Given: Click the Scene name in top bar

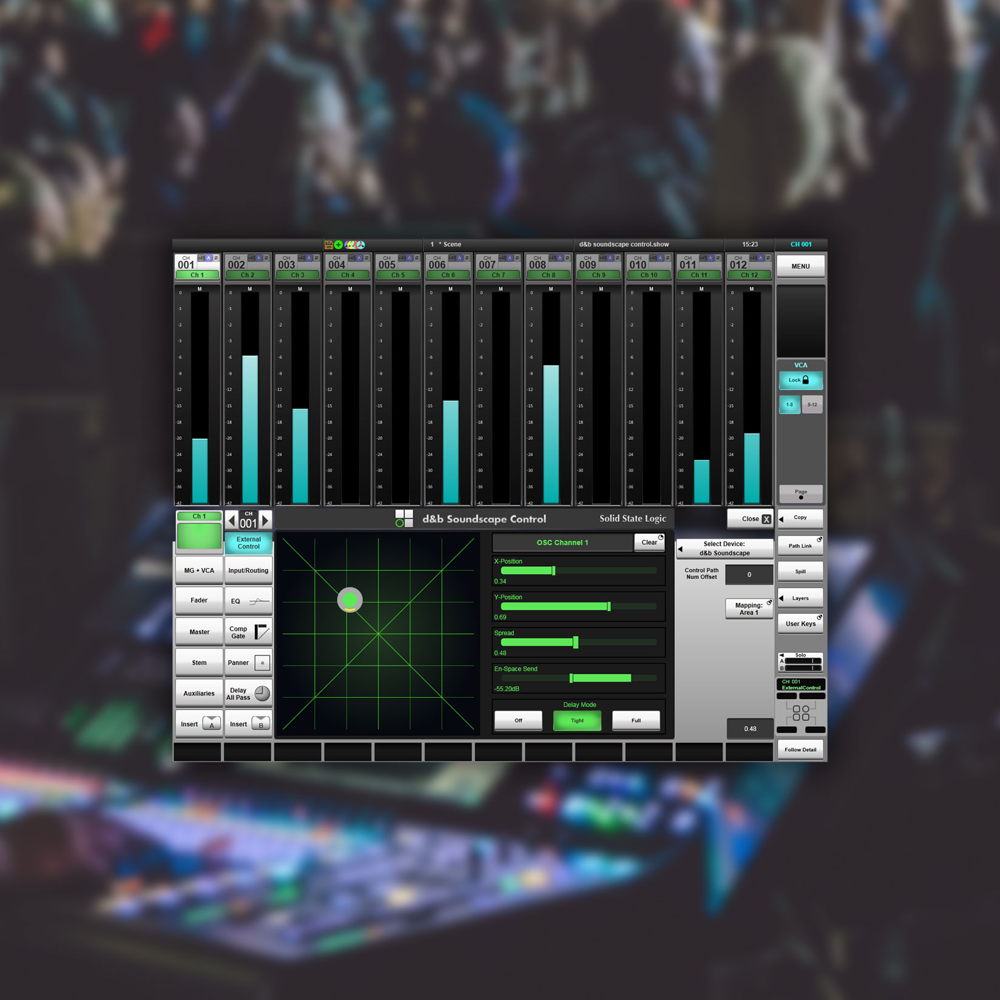Looking at the screenshot, I should point(452,244).
